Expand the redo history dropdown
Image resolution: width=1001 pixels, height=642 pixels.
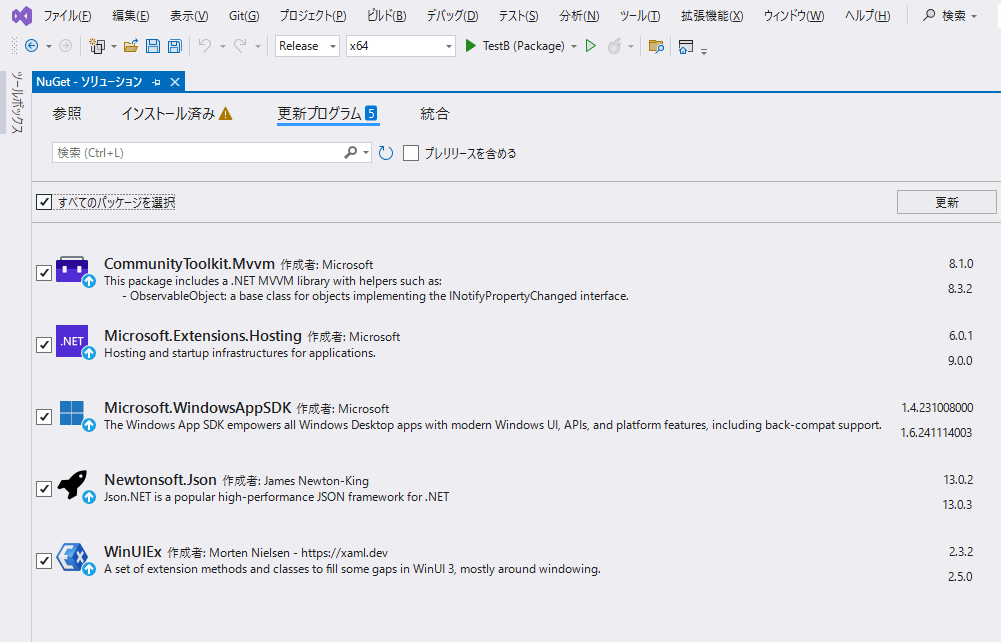pyautogui.click(x=258, y=47)
